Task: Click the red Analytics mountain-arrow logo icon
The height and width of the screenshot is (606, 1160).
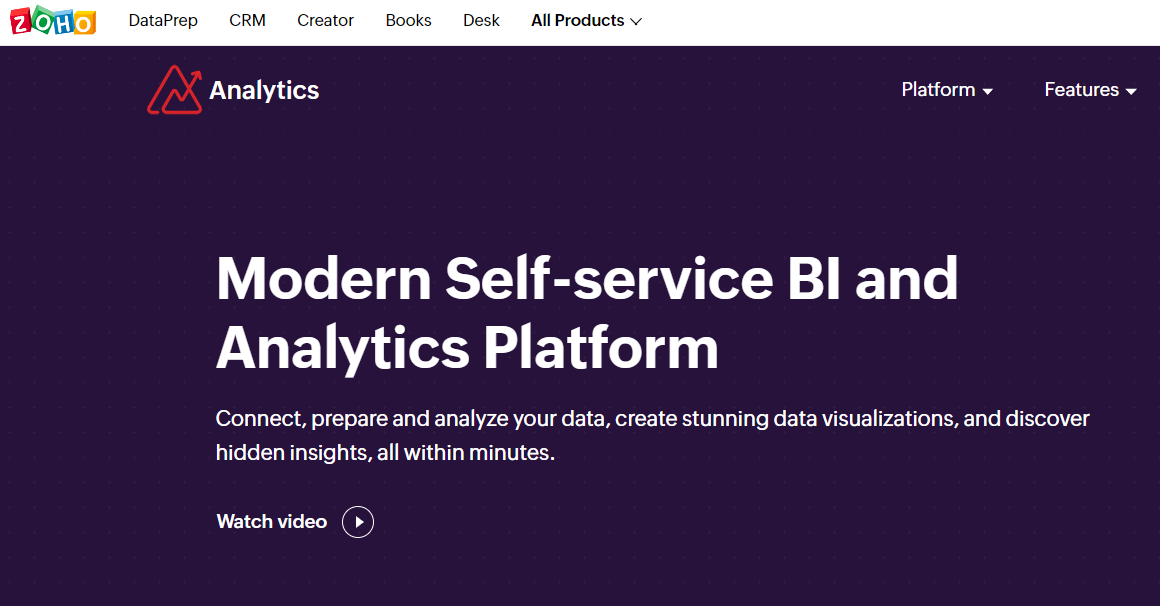Action: 174,90
